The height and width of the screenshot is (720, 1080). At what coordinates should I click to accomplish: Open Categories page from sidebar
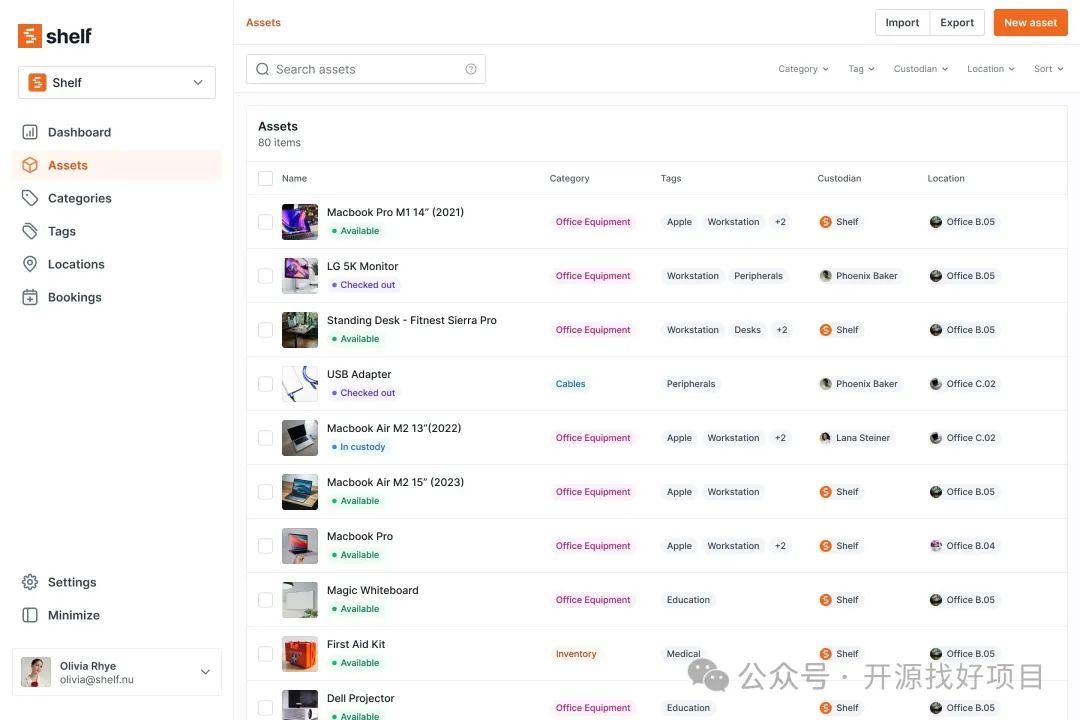coord(117,198)
